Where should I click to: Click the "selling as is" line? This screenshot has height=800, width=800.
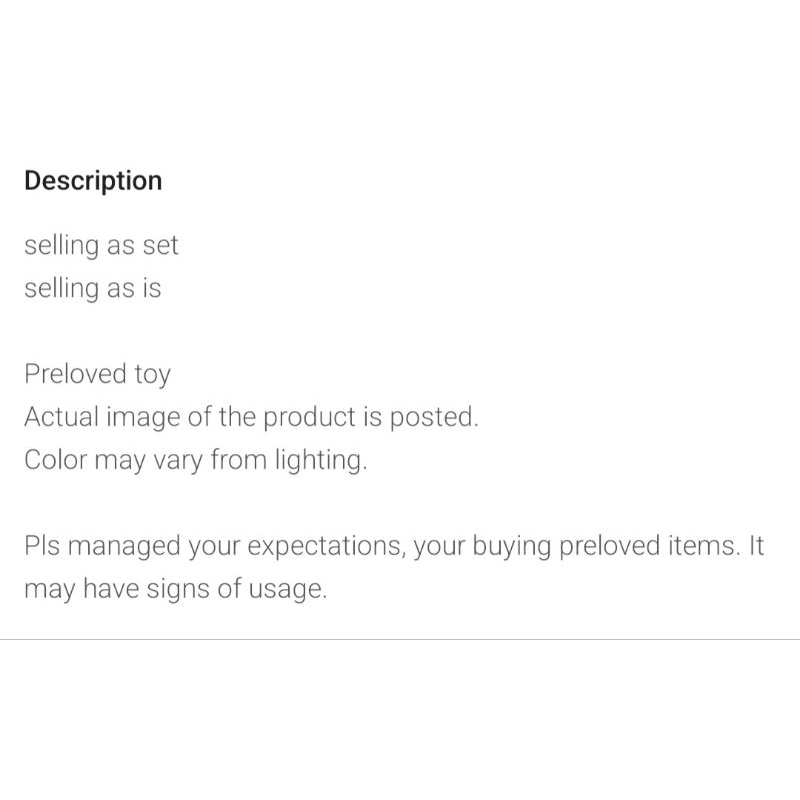coord(92,289)
